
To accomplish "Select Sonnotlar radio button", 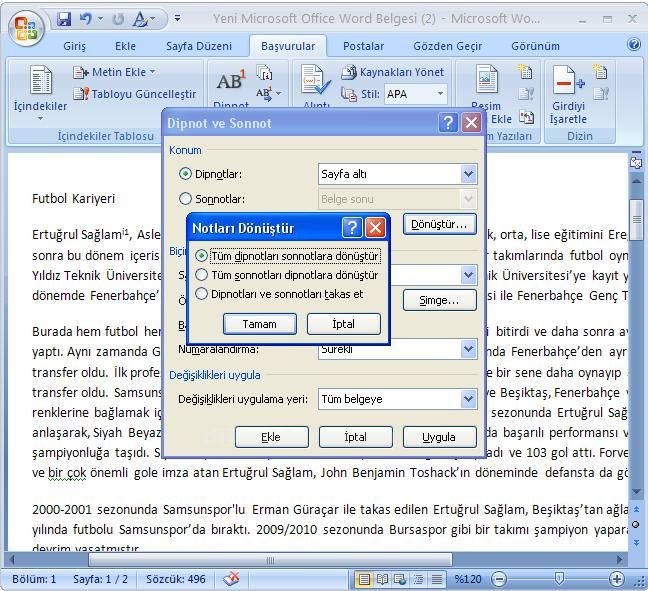I will (185, 199).
